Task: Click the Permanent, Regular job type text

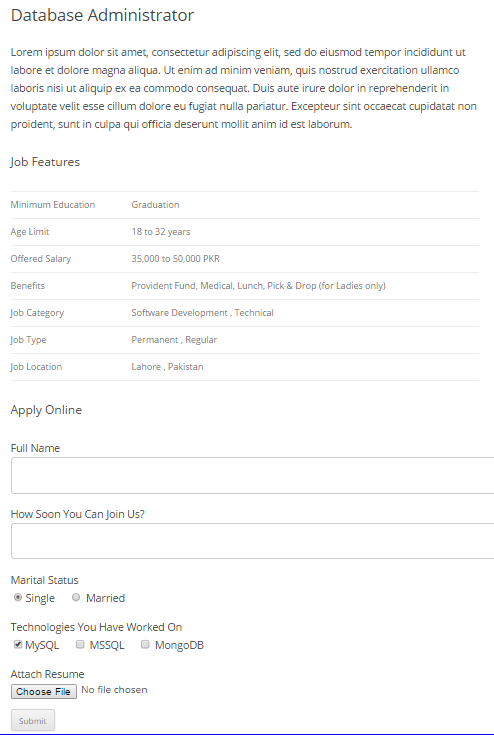Action: (x=174, y=340)
